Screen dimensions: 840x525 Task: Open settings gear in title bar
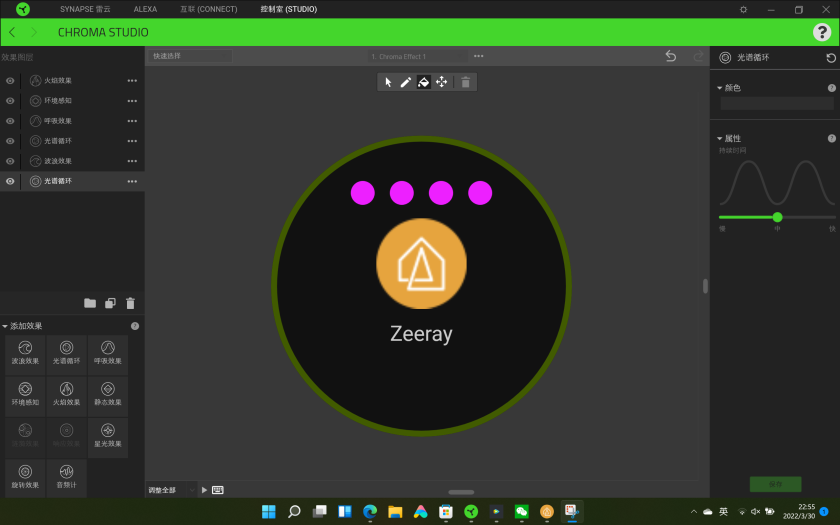pyautogui.click(x=744, y=9)
